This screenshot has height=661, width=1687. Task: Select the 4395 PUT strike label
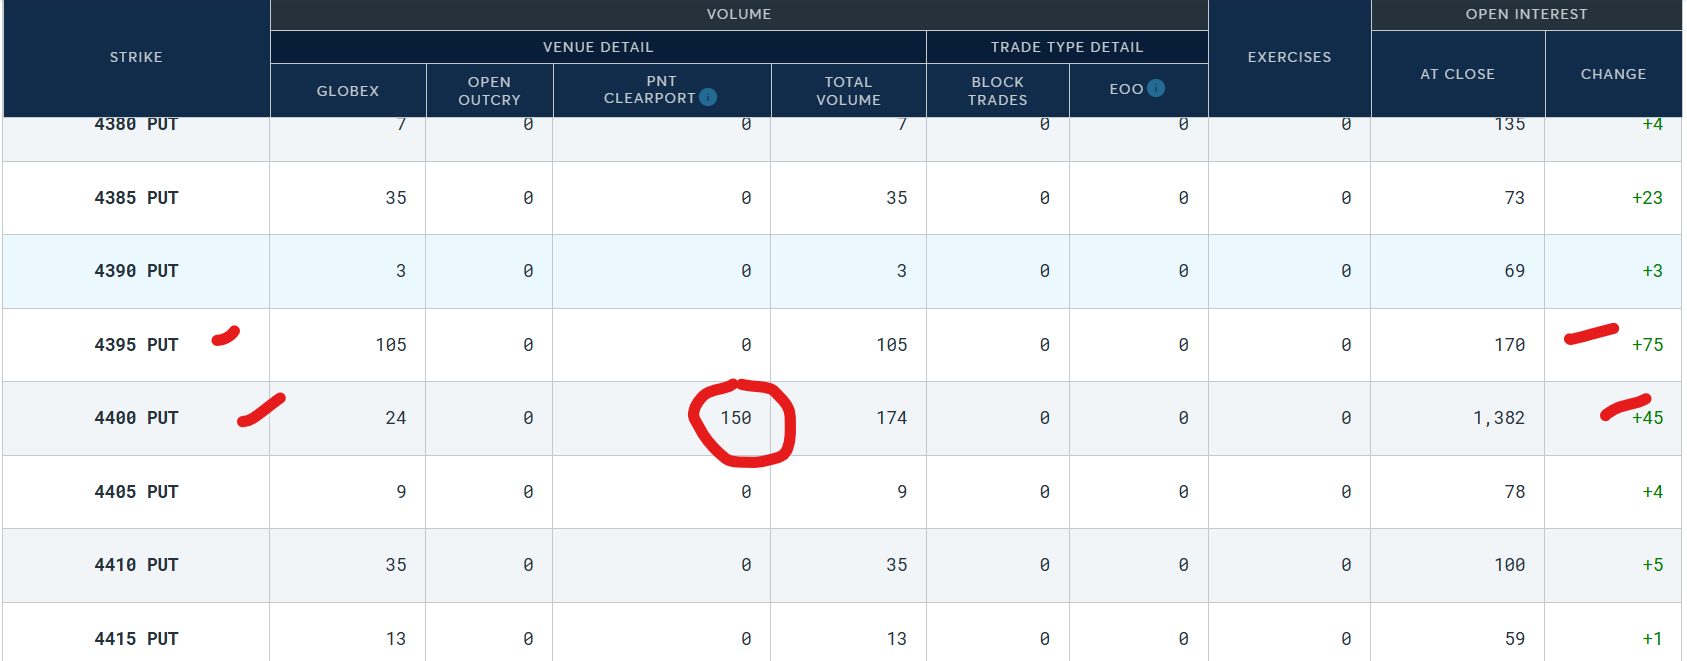[x=136, y=345]
